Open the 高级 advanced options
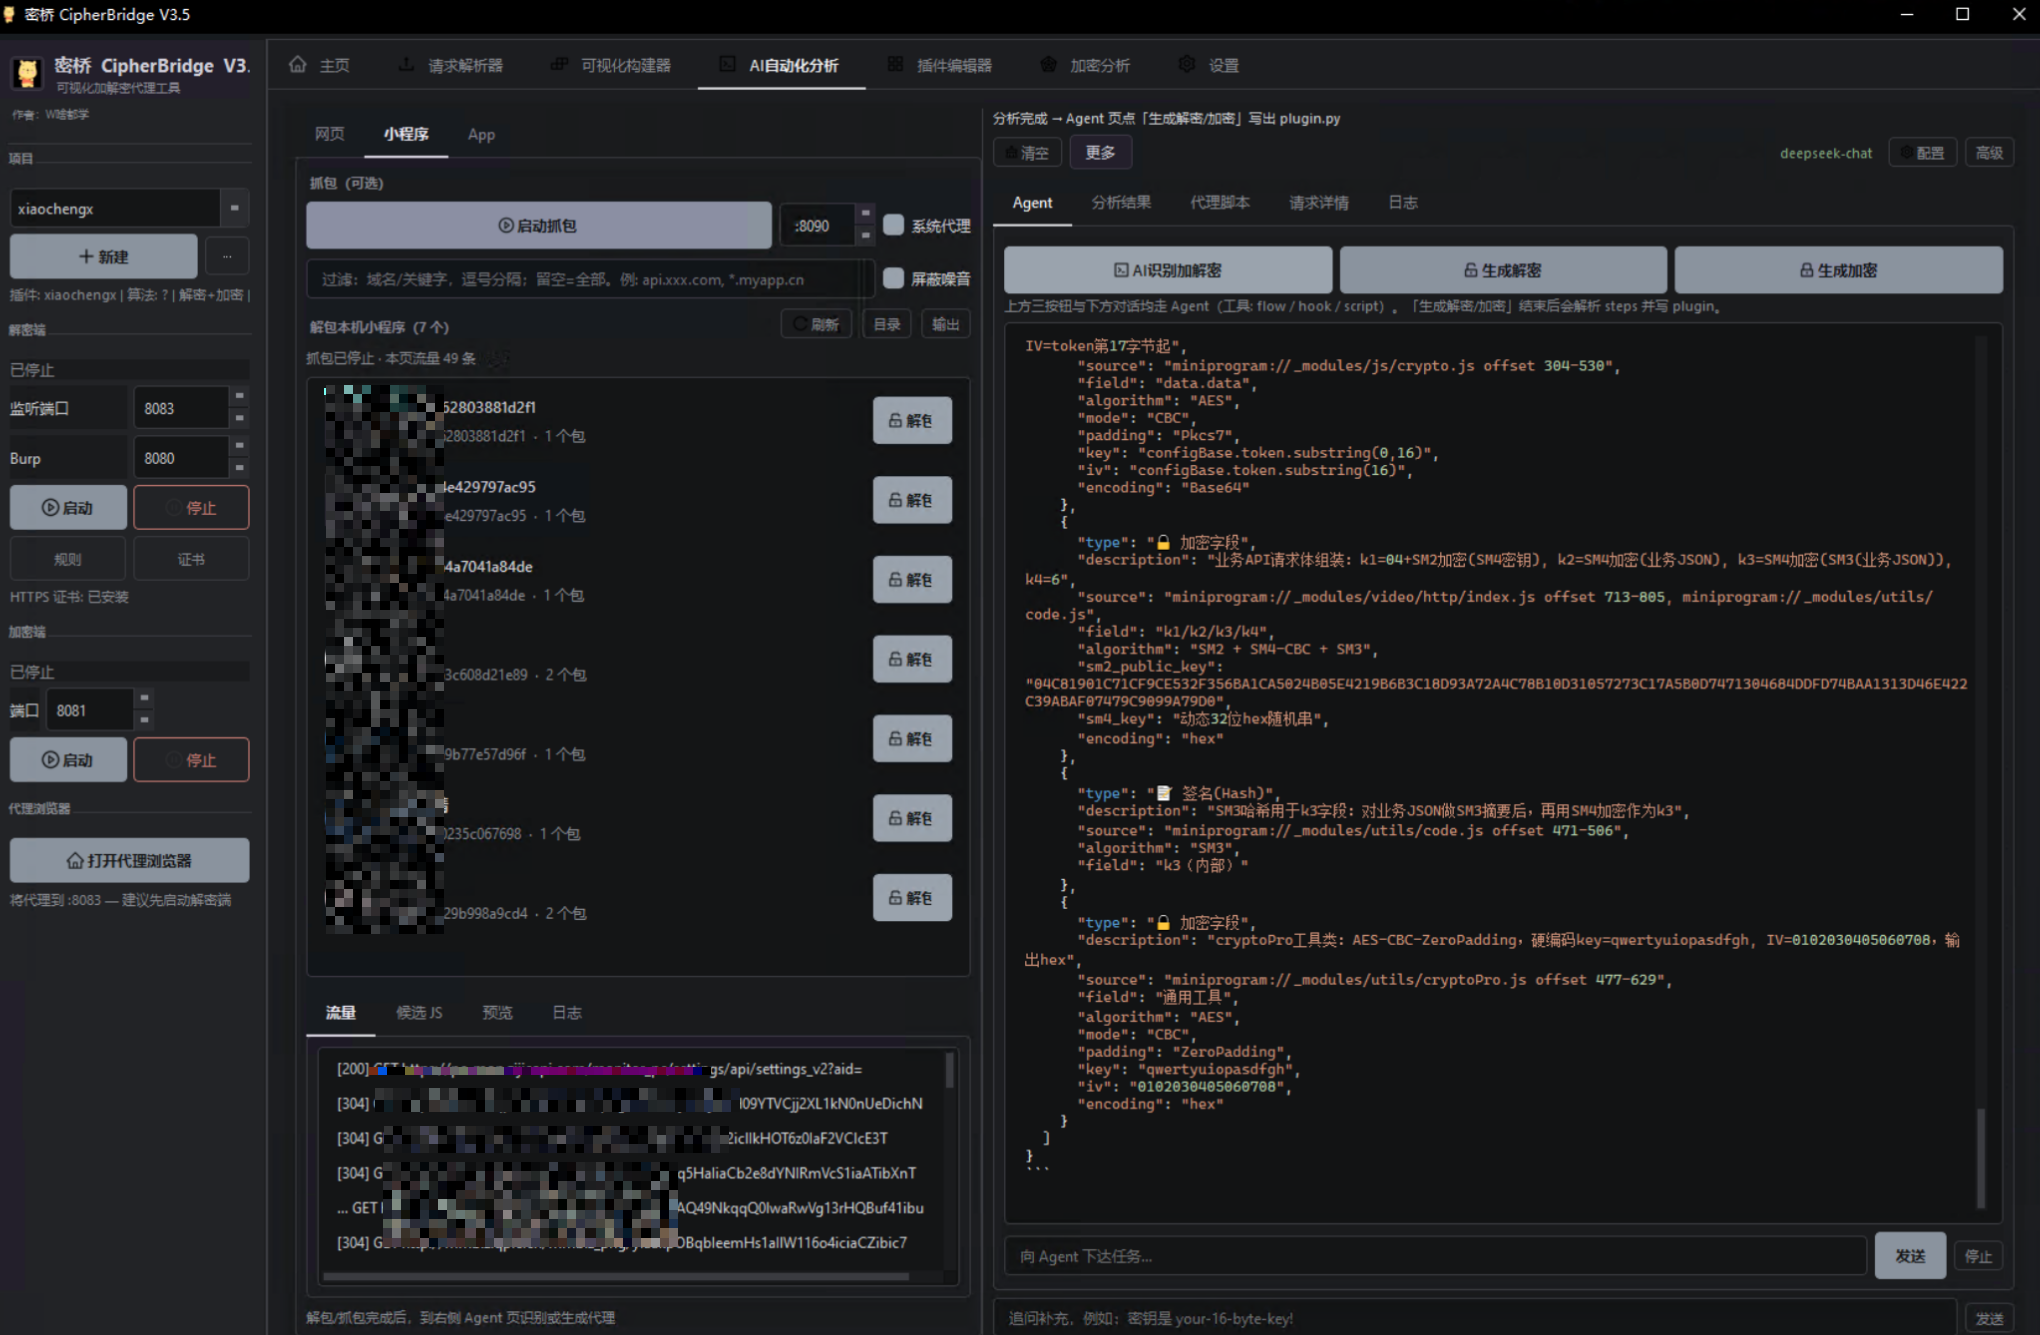This screenshot has width=2040, height=1335. coord(1989,153)
